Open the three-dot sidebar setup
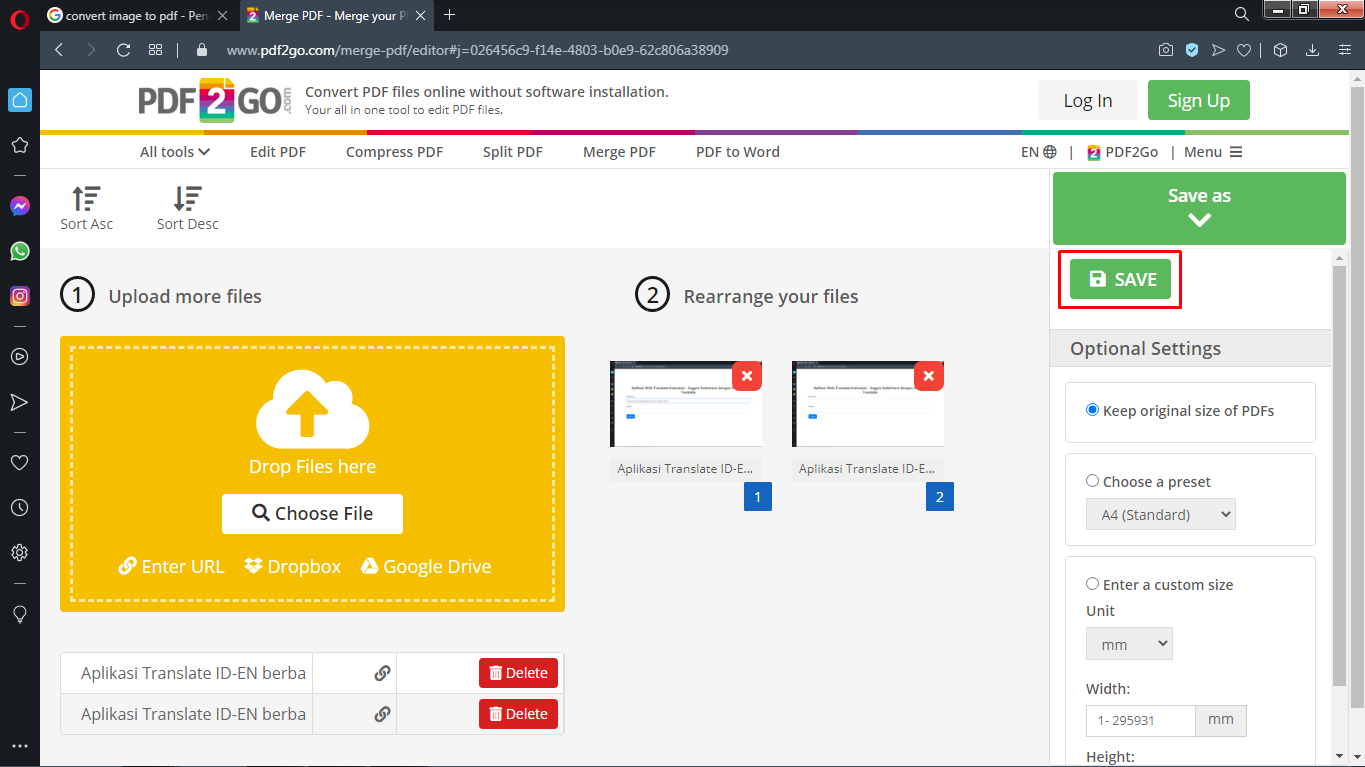 tap(19, 746)
